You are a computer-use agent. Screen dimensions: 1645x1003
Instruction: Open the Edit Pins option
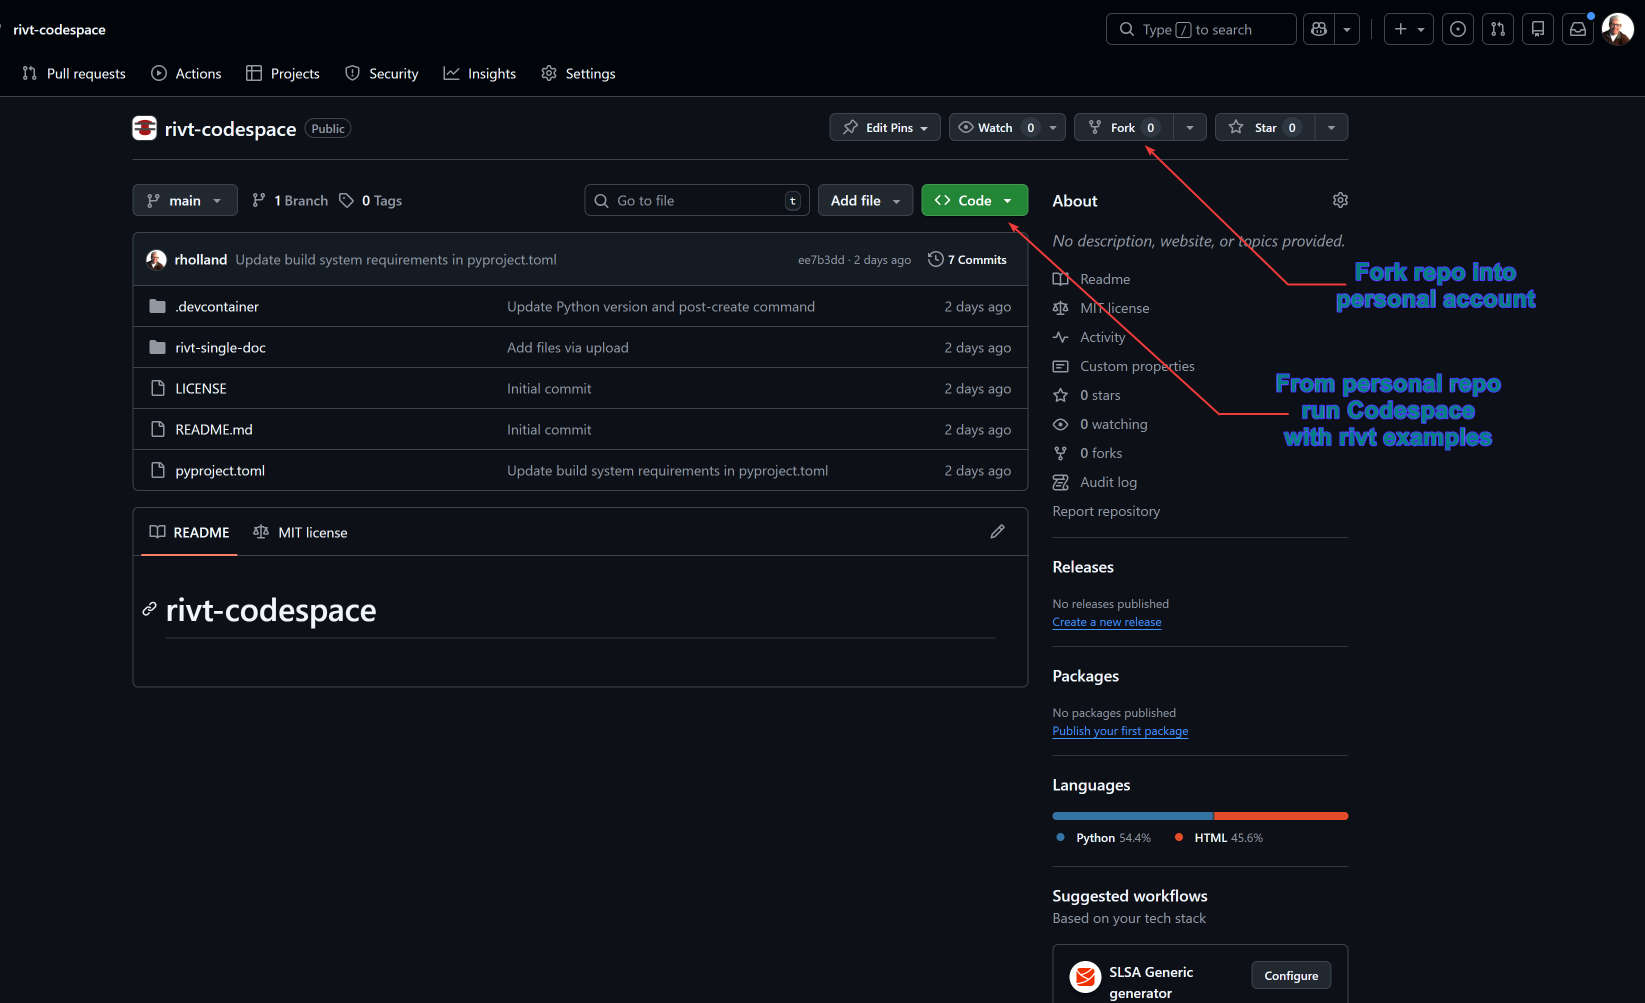click(885, 128)
